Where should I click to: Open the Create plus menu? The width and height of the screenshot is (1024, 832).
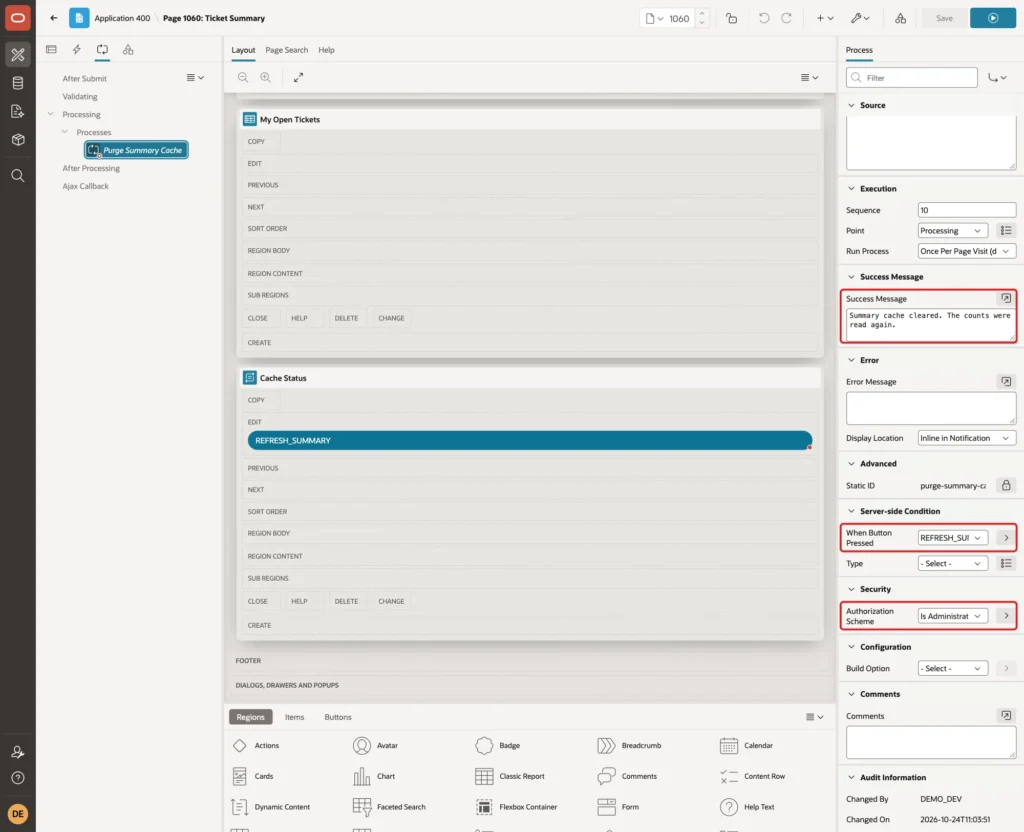825,18
